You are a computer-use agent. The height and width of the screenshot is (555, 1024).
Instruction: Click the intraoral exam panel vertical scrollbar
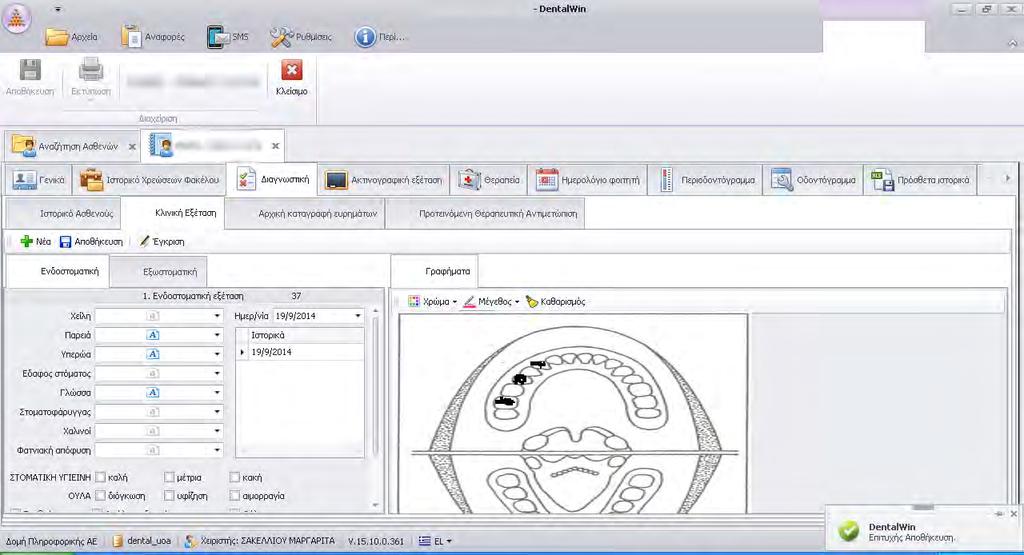(376, 409)
